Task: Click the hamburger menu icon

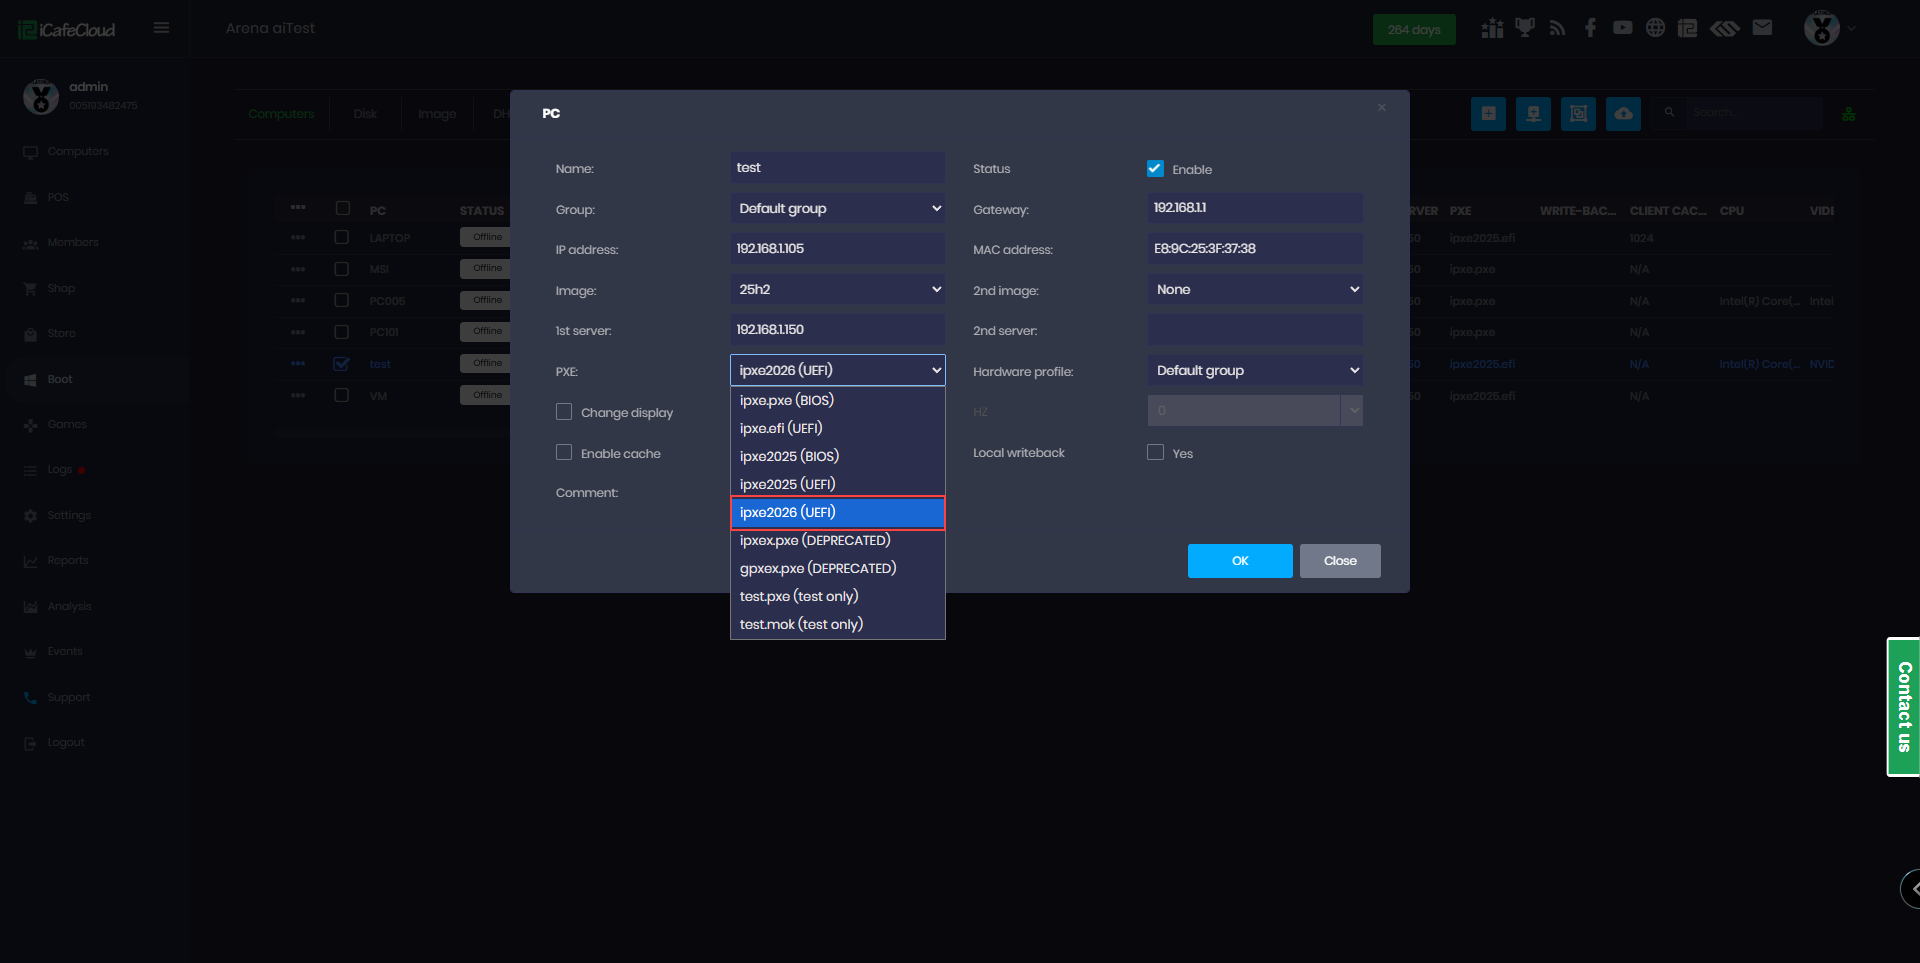Action: (161, 28)
